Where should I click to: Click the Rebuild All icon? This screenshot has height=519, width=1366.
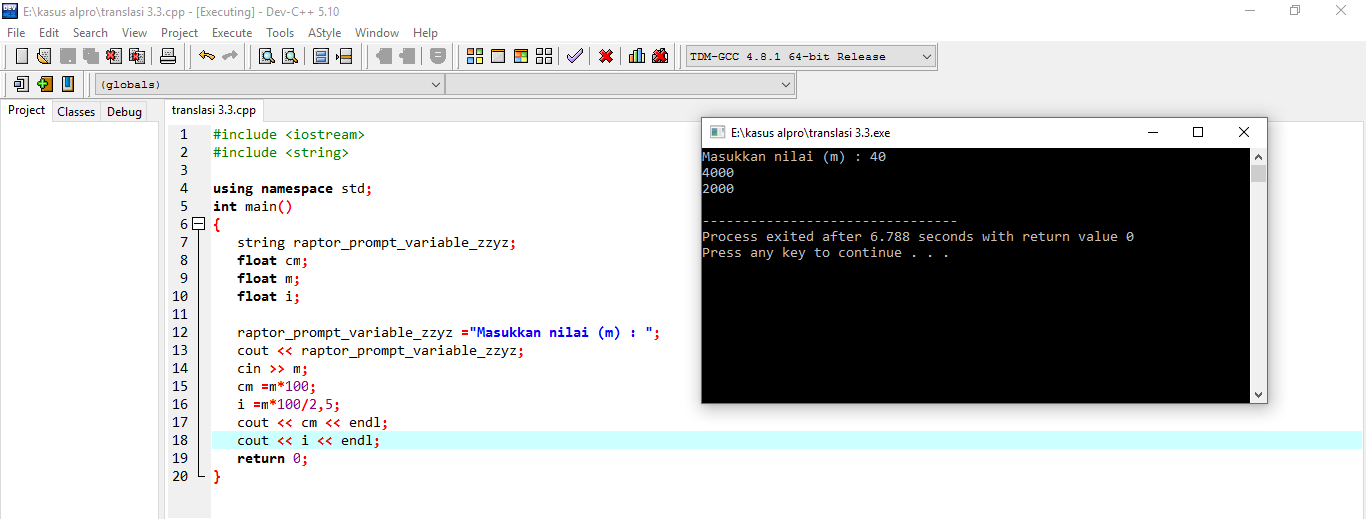pos(544,56)
